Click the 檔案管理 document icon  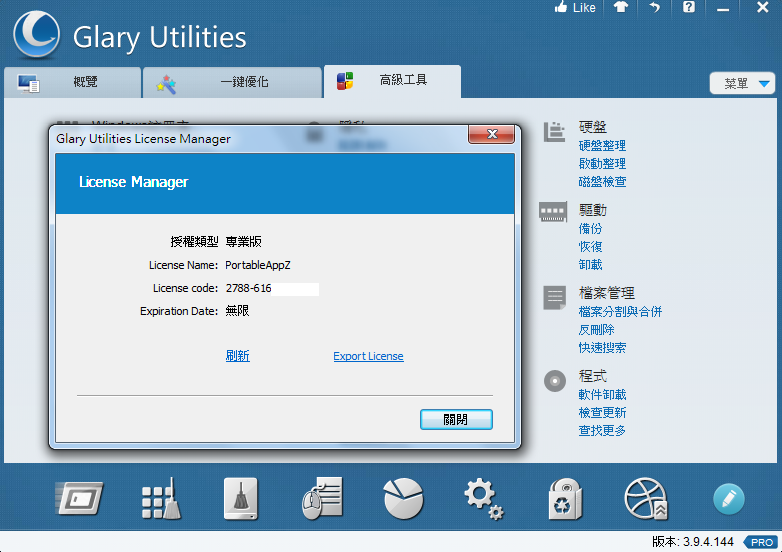coord(555,298)
